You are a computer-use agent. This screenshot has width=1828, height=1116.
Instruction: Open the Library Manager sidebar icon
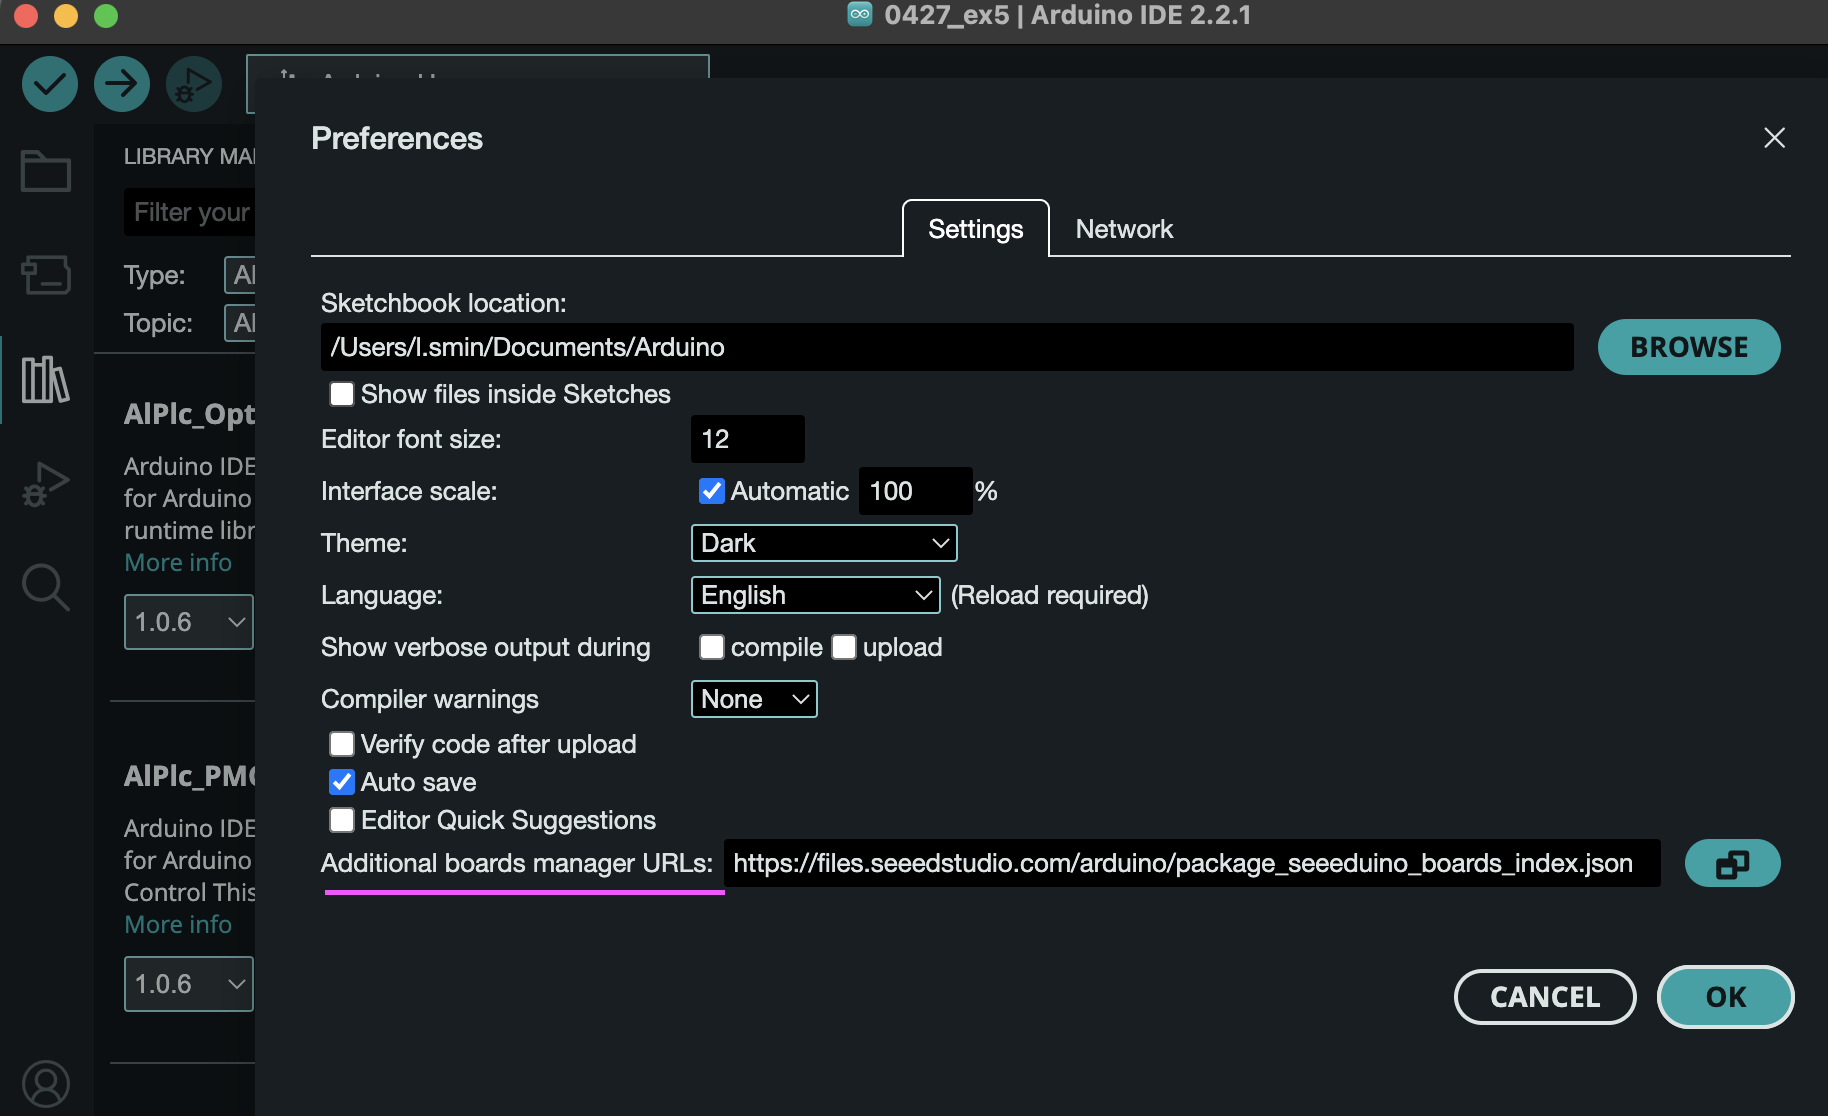click(46, 380)
